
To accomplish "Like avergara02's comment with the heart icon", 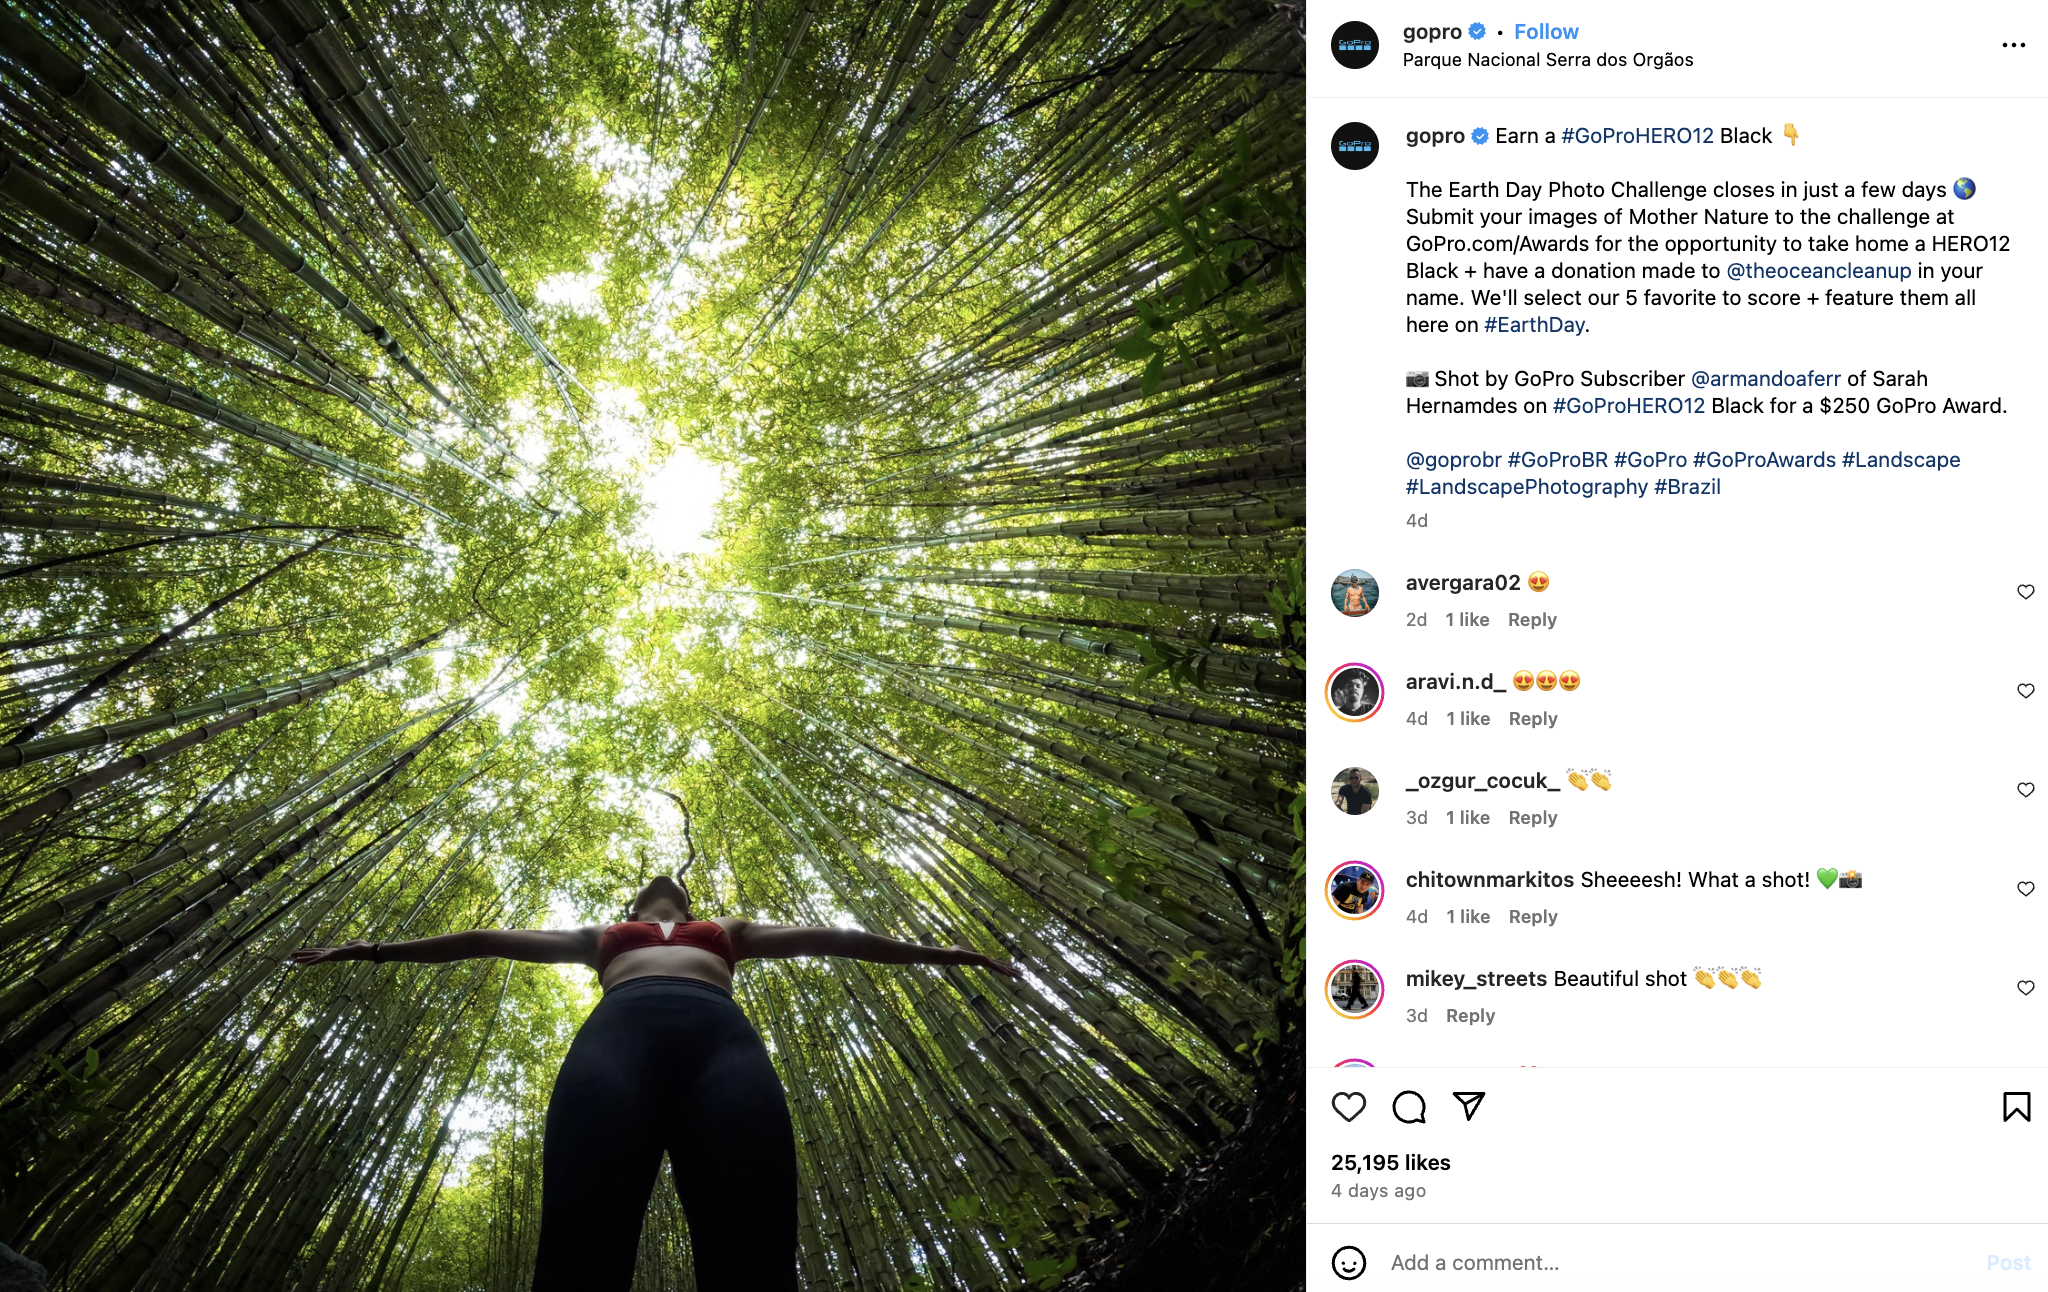I will coord(2024,592).
